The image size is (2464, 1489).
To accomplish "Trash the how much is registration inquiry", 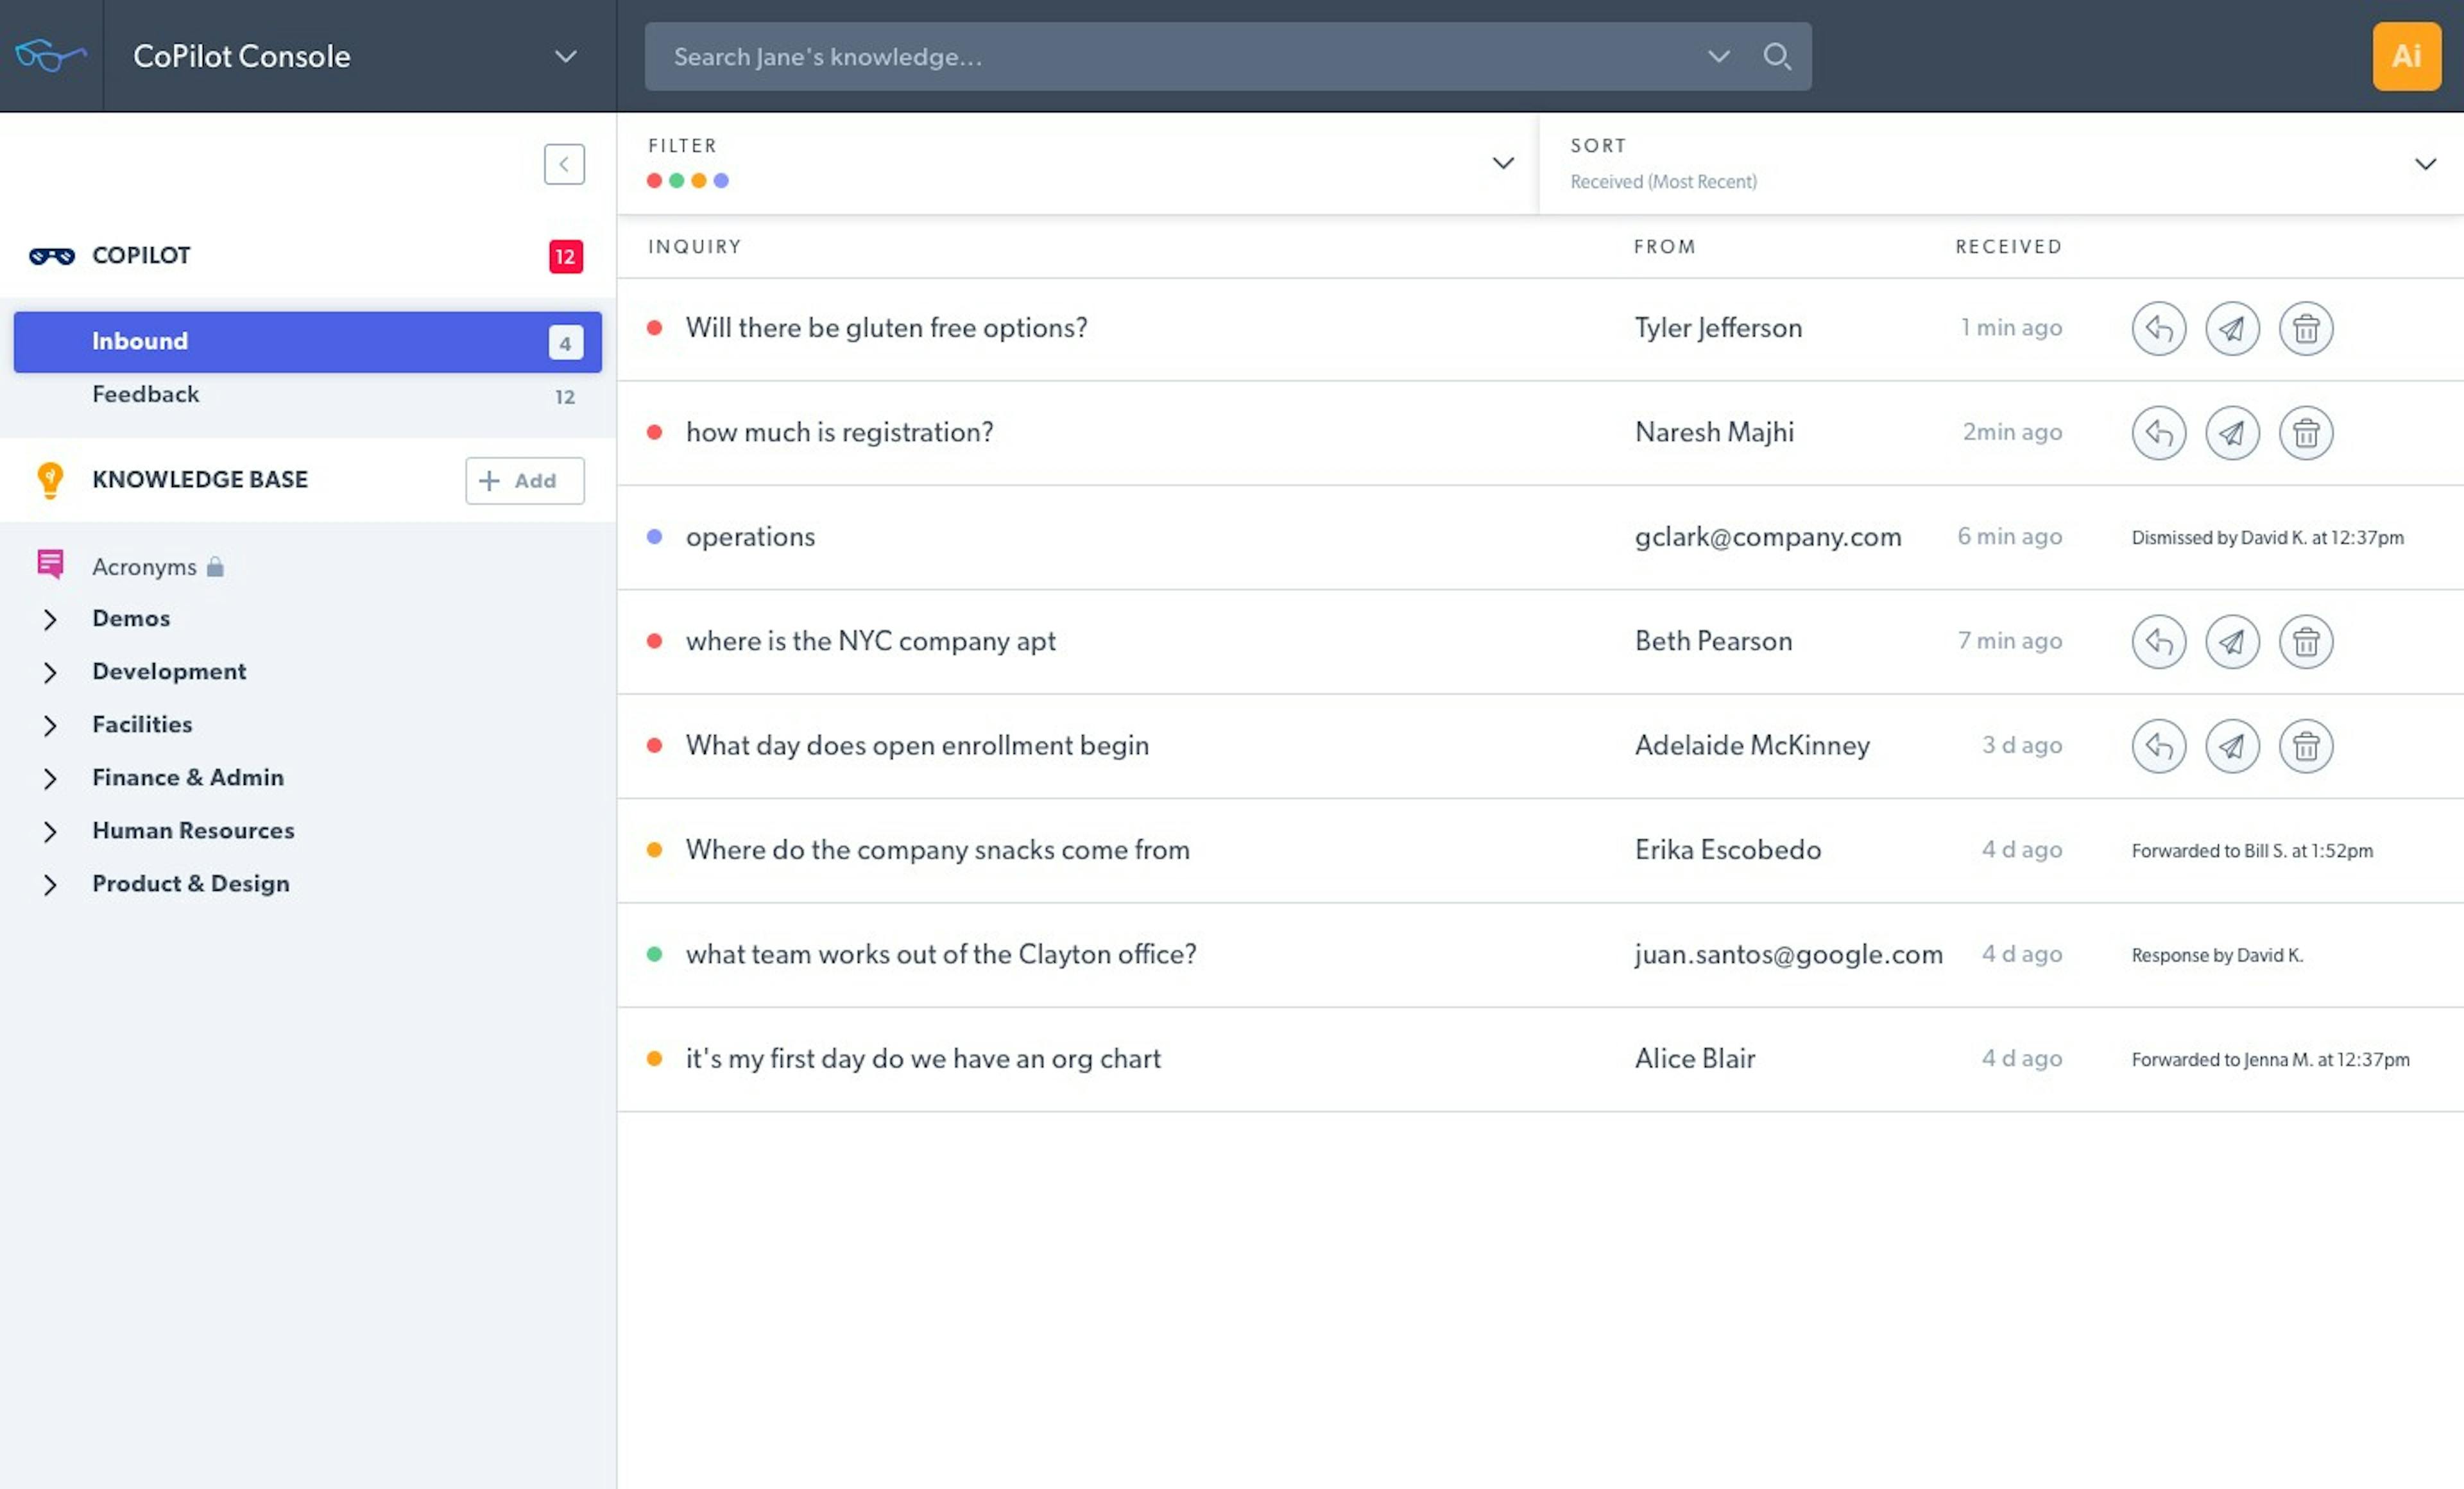I will [x=2306, y=433].
